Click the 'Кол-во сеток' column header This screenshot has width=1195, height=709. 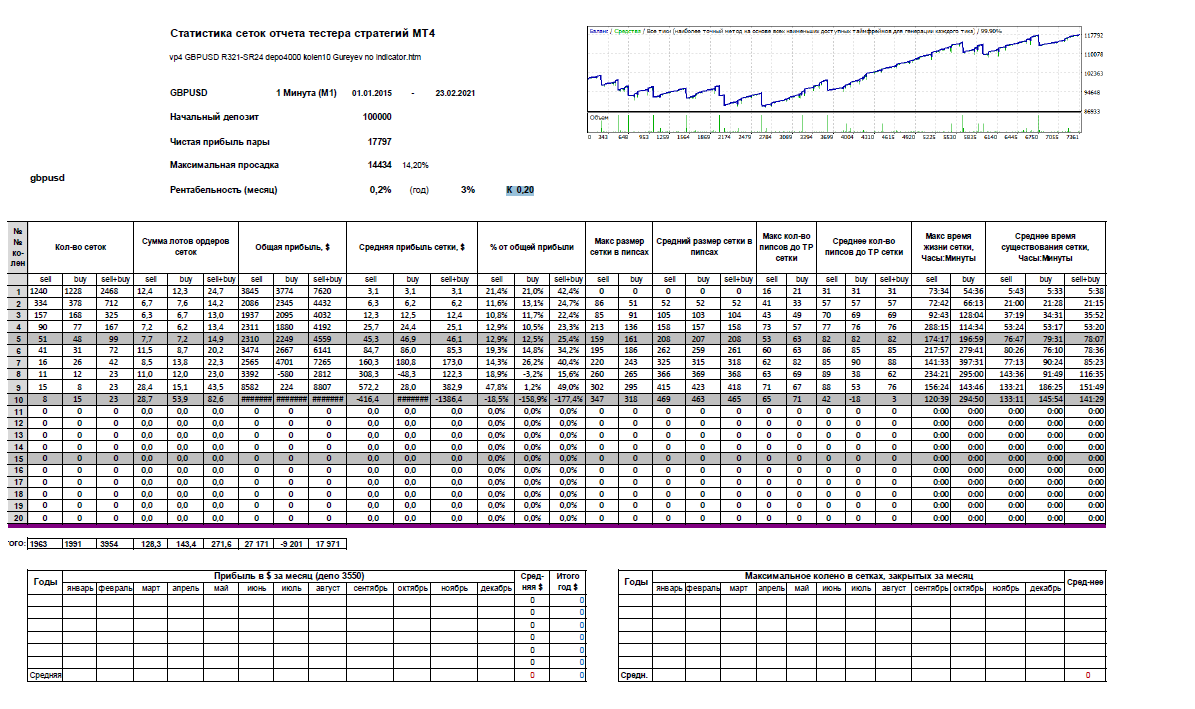pos(81,247)
